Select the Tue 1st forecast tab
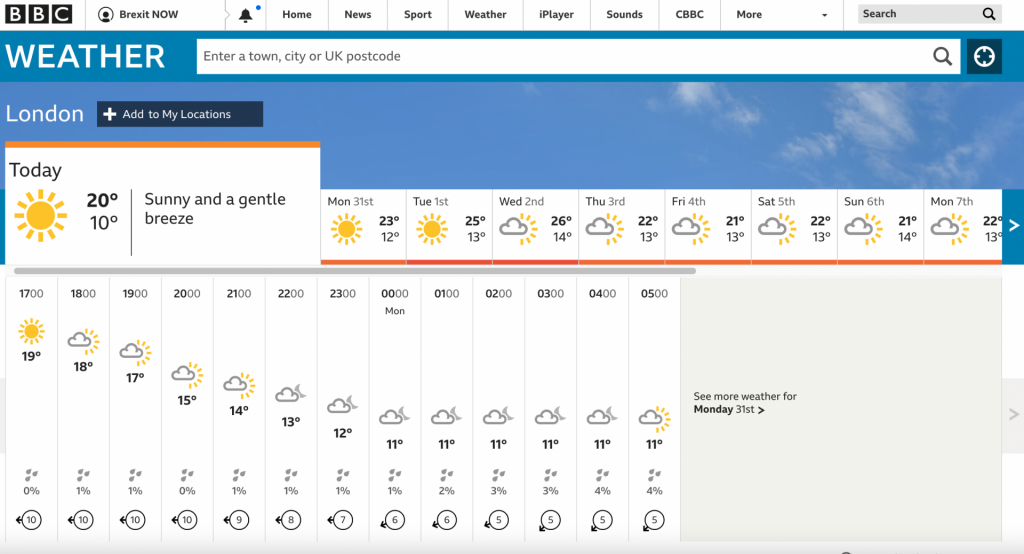Screen dimensions: 1024x554 pyautogui.click(x=449, y=227)
